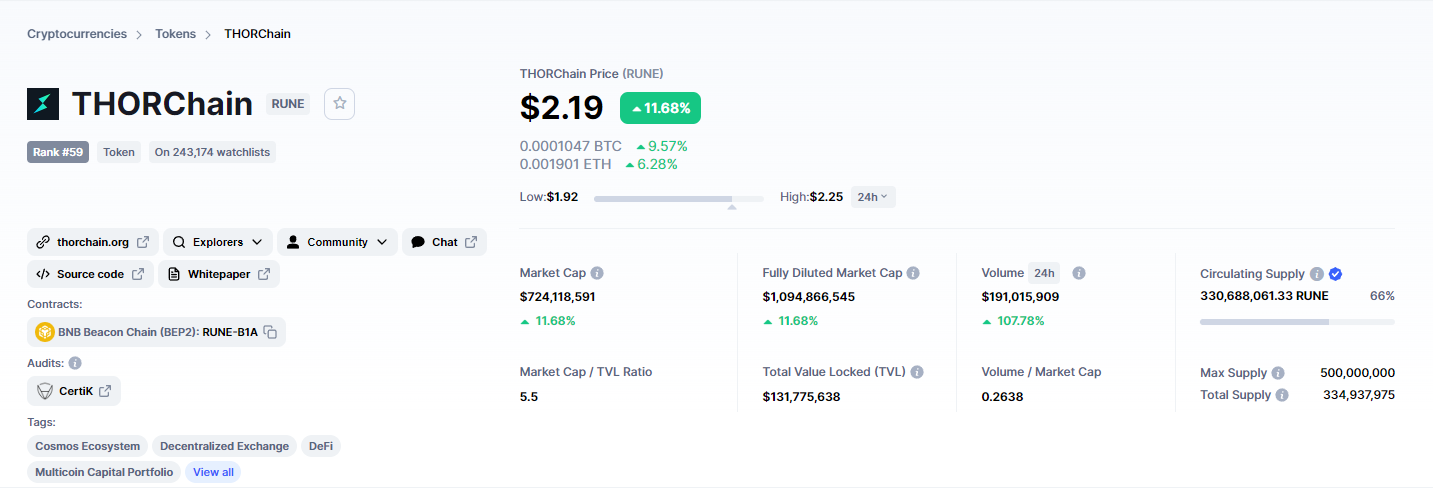Copy the RUNE-B1A contract address
This screenshot has width=1433, height=496.
270,332
